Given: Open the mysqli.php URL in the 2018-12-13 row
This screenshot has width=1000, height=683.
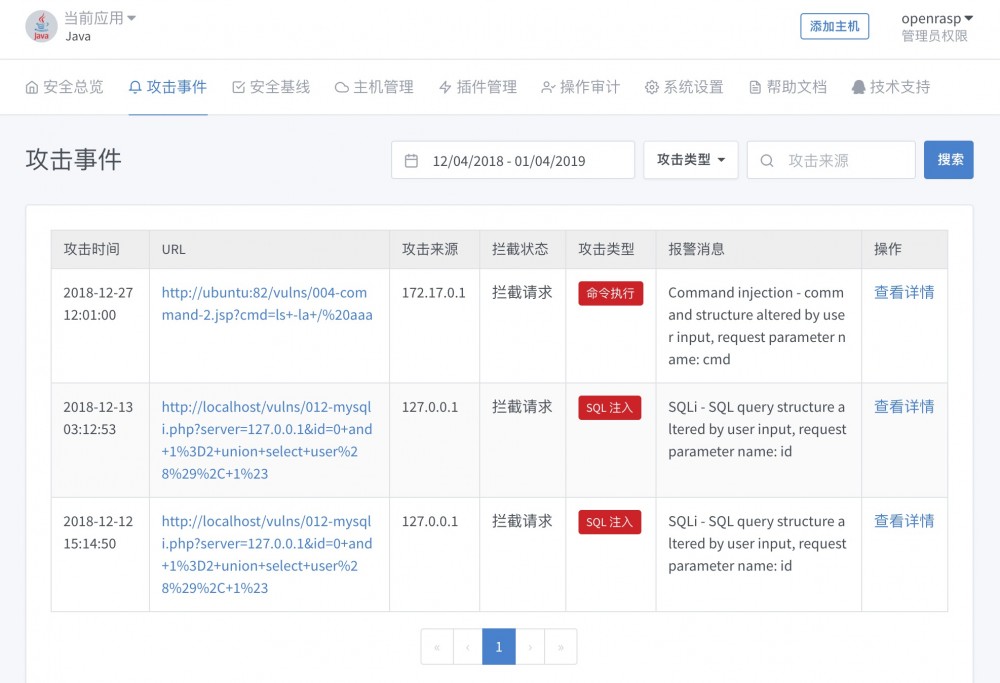Looking at the screenshot, I should [267, 440].
